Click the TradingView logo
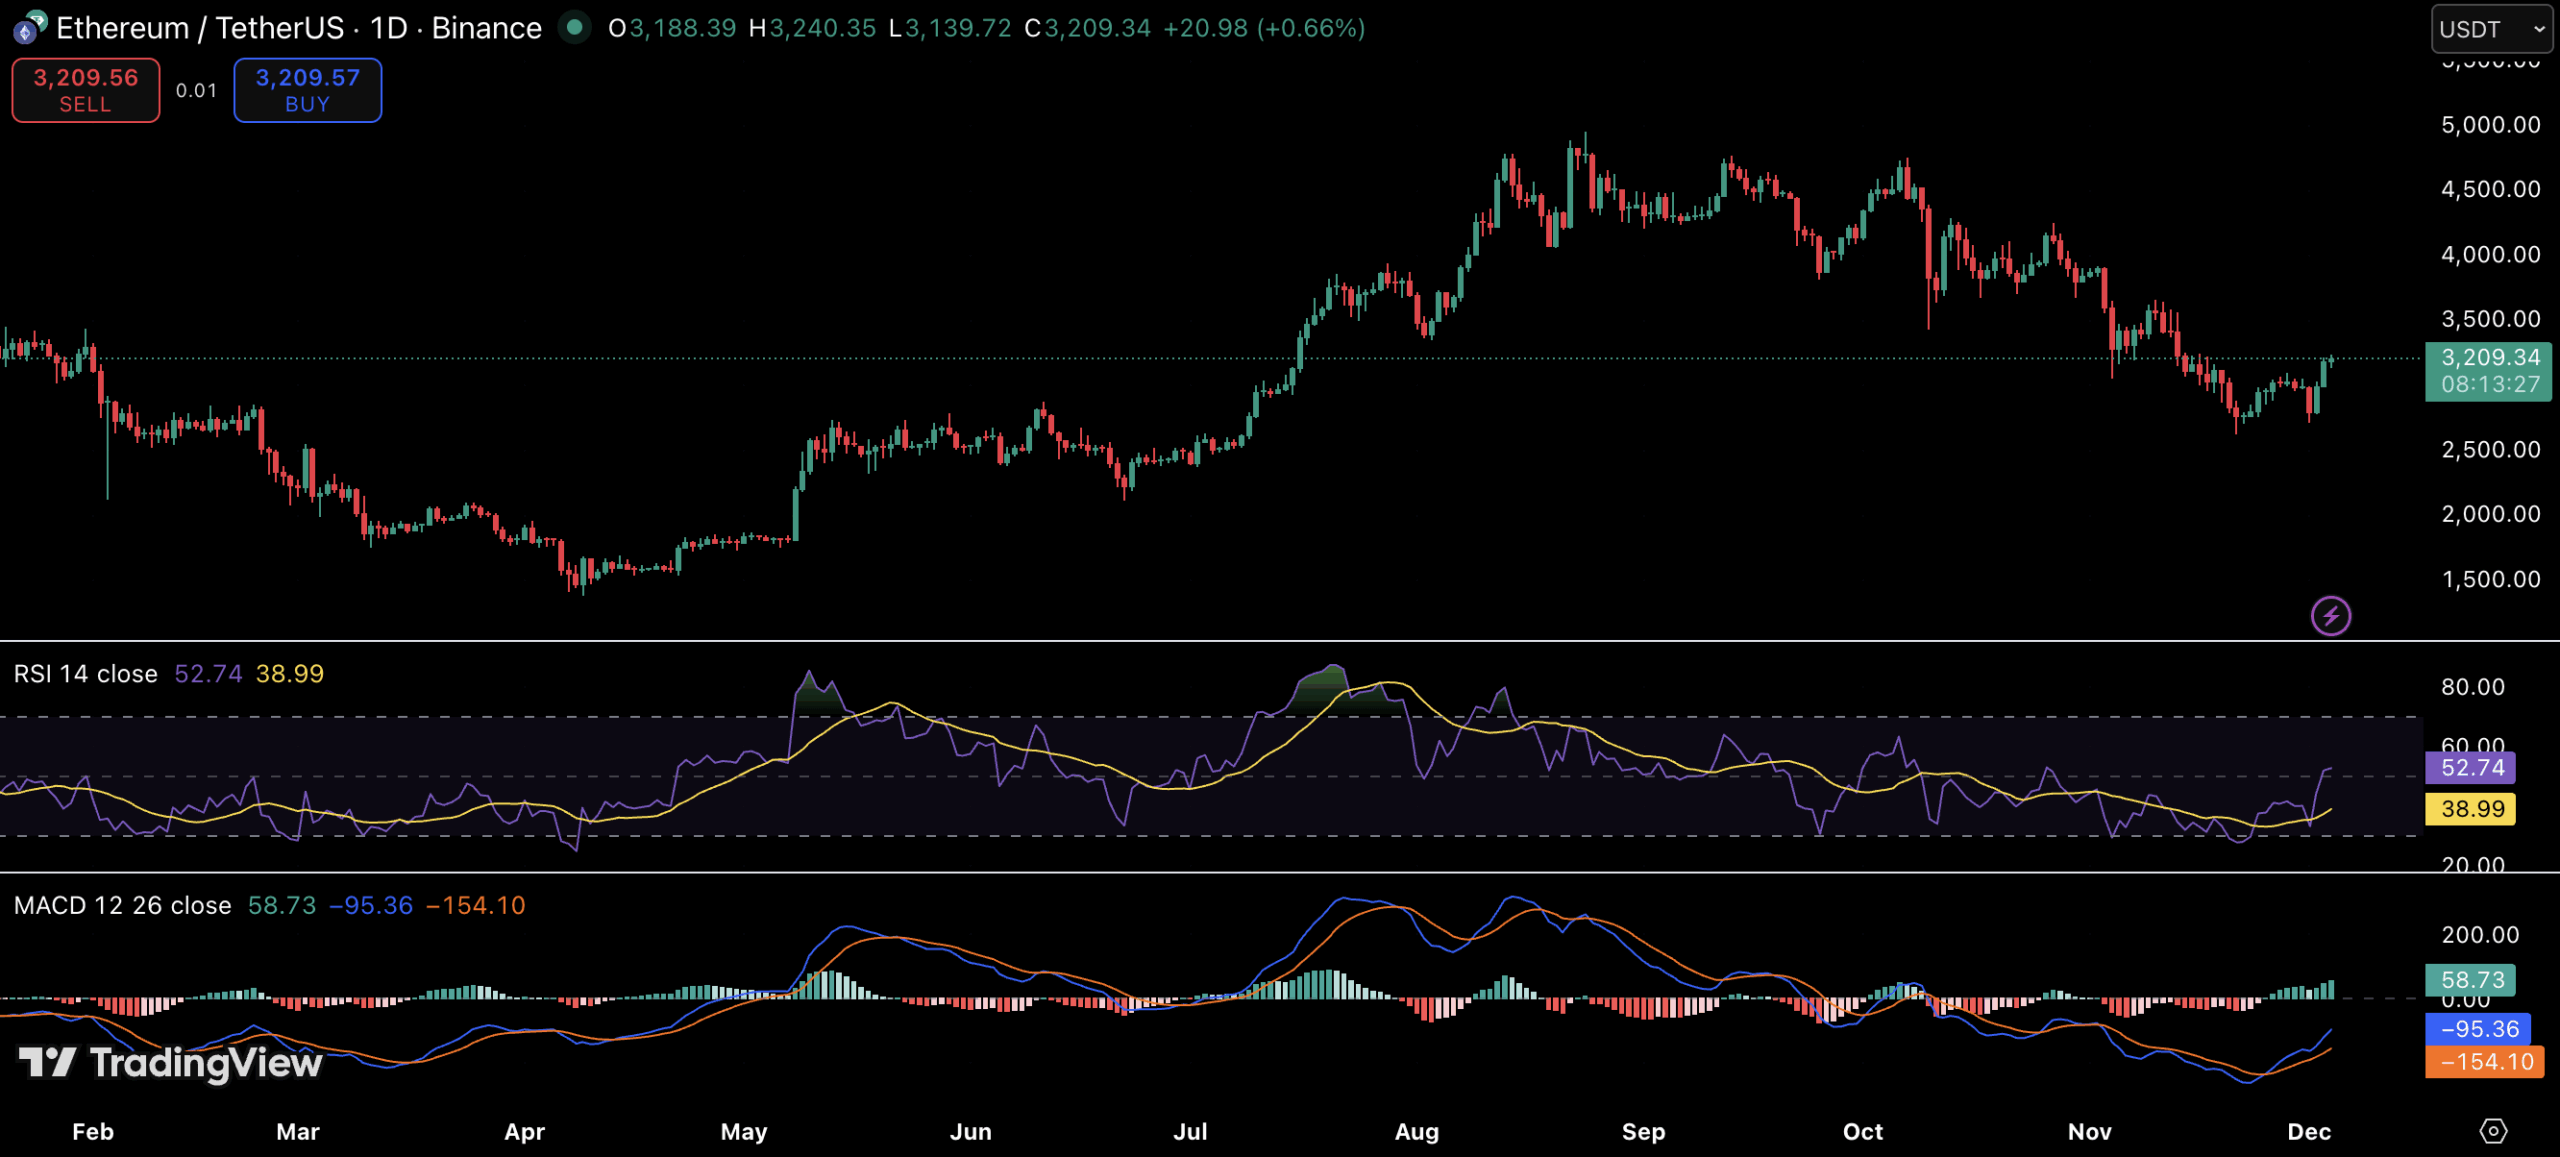This screenshot has height=1157, width=2560. coord(170,1062)
